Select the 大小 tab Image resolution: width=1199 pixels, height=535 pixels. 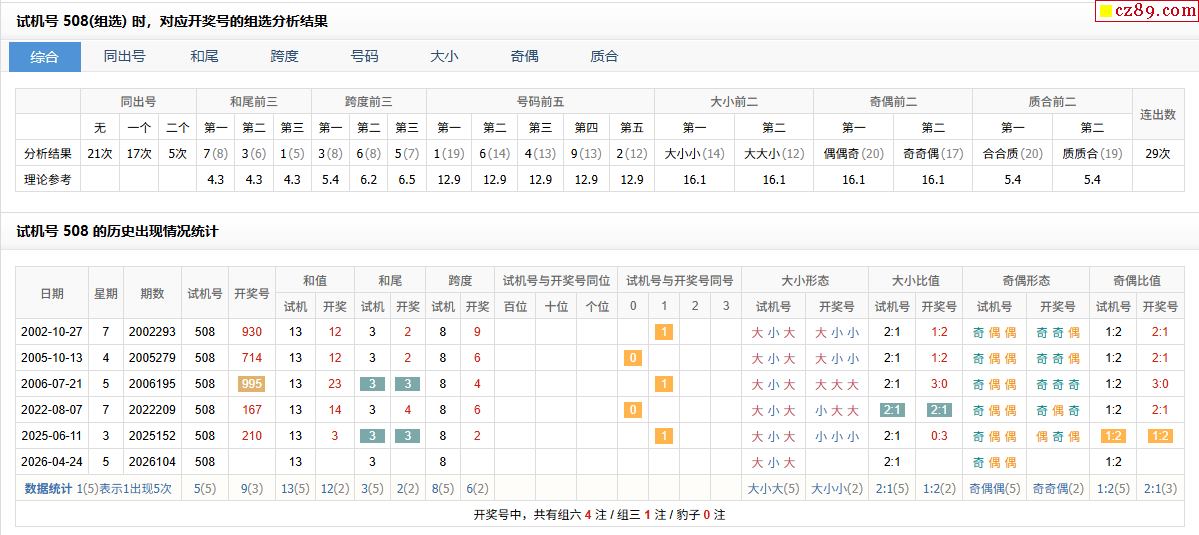(444, 57)
